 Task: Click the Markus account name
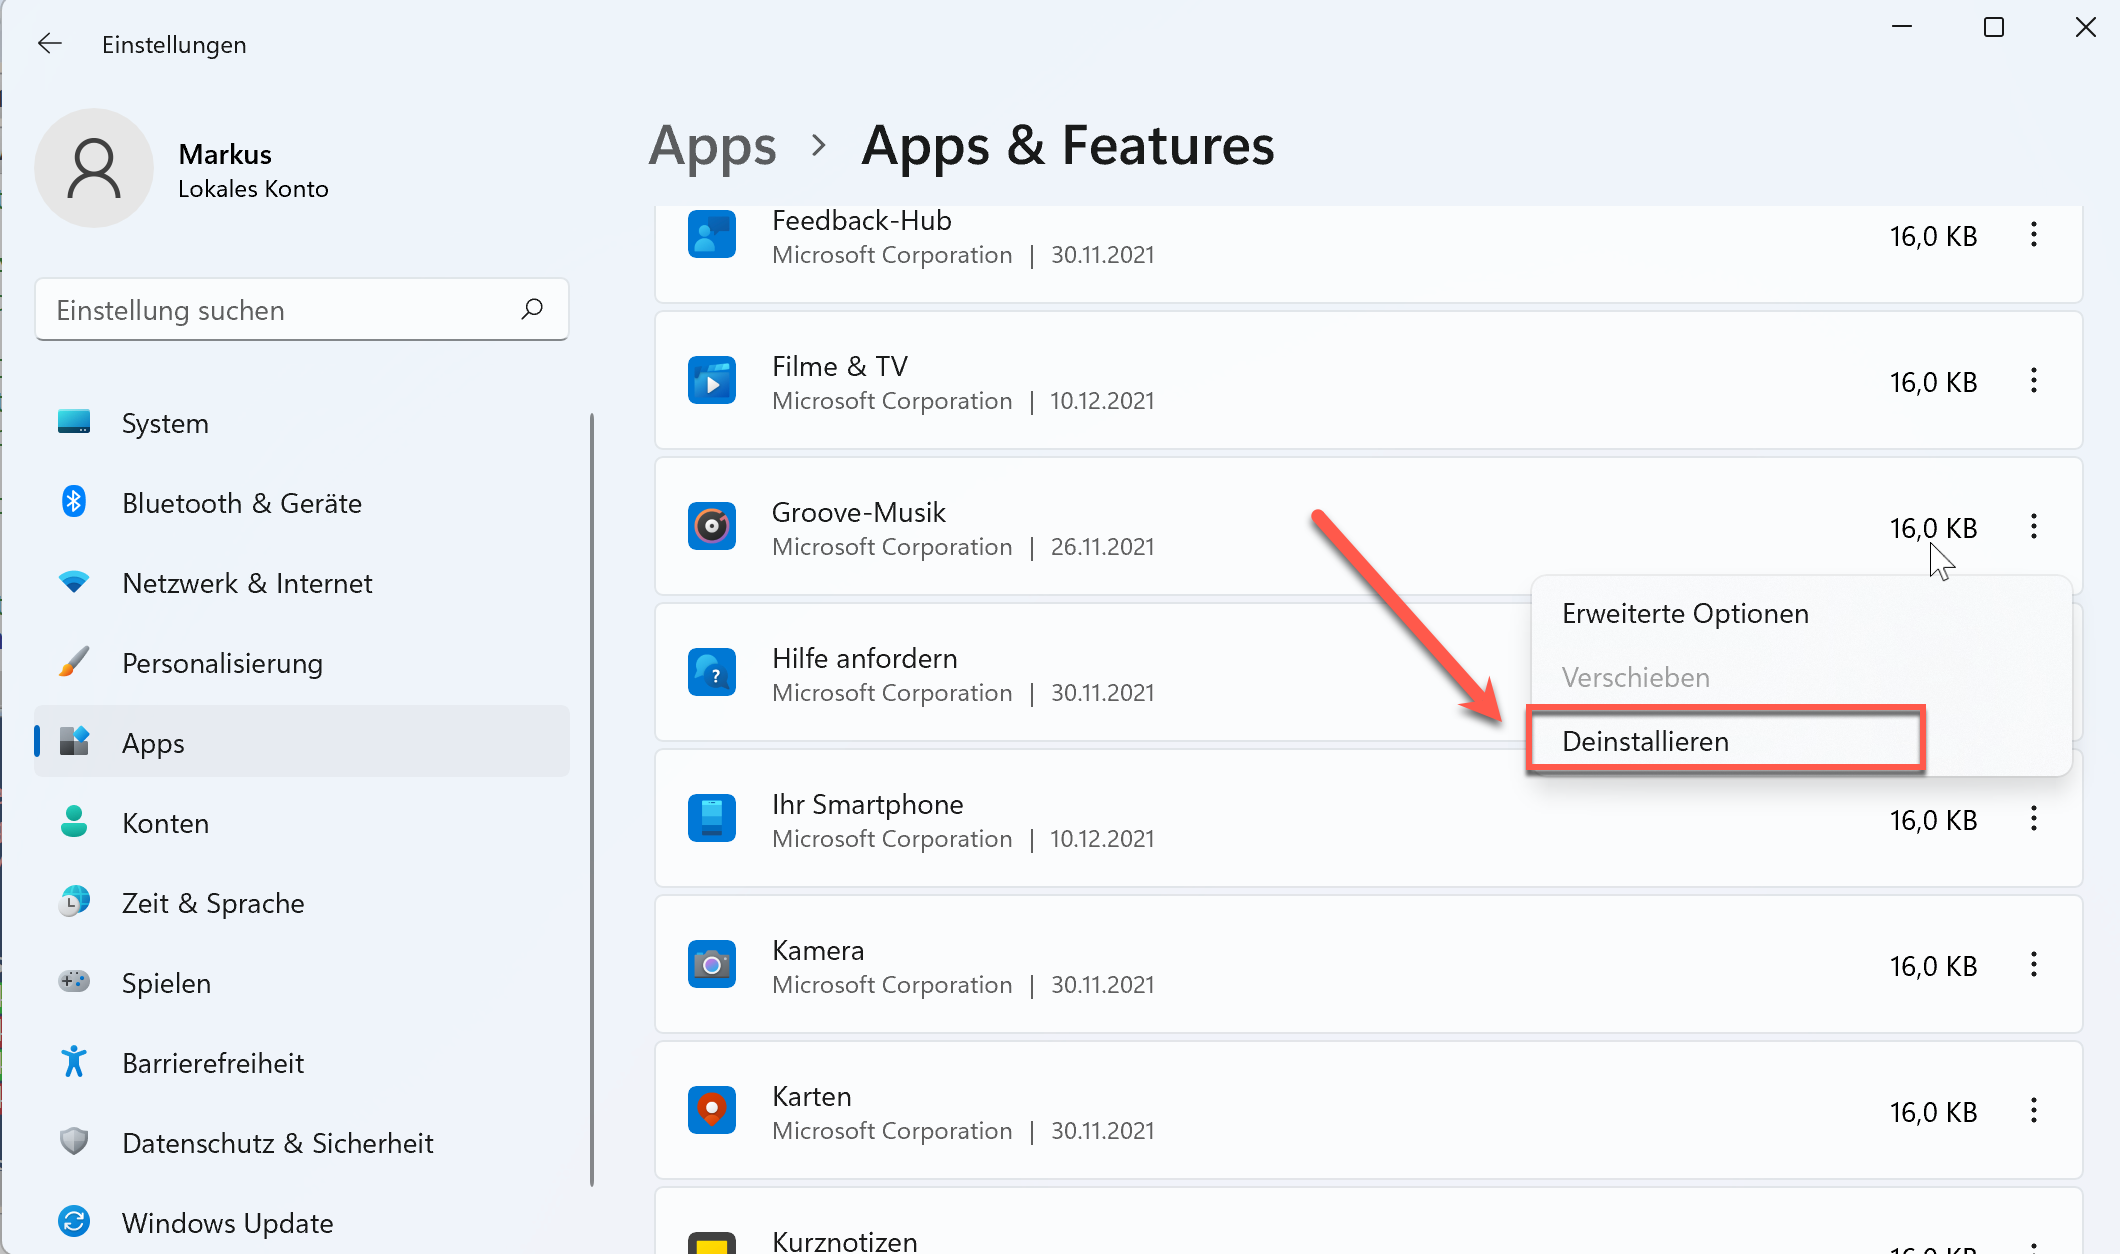click(x=225, y=154)
